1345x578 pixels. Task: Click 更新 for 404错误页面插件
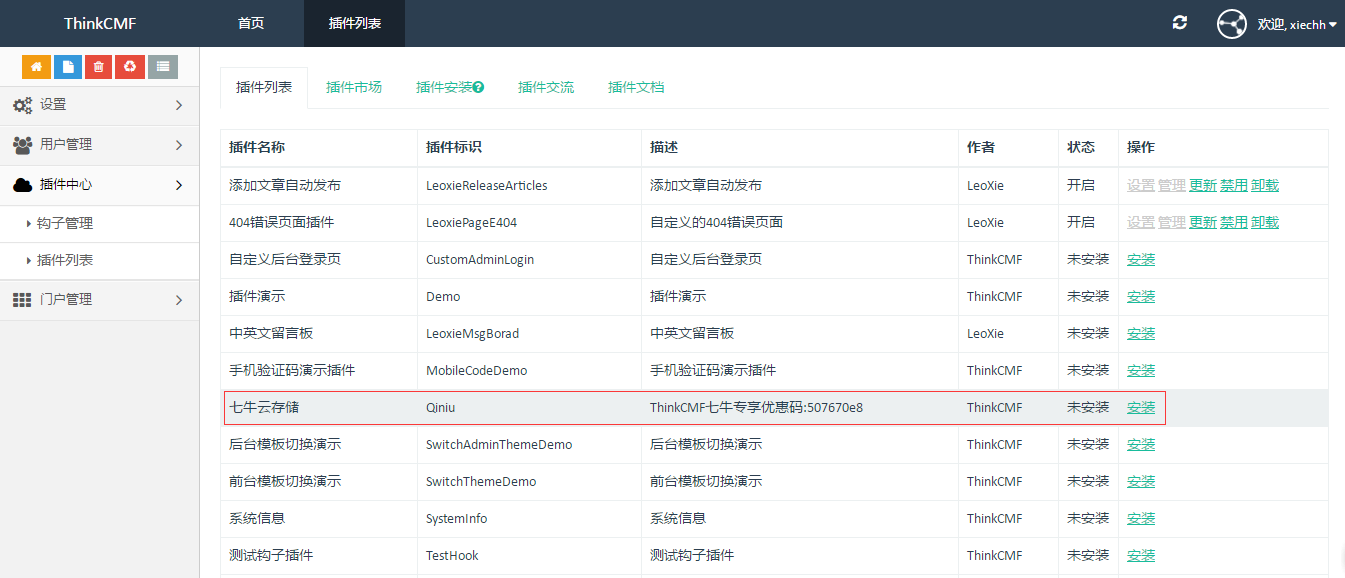coord(1203,222)
